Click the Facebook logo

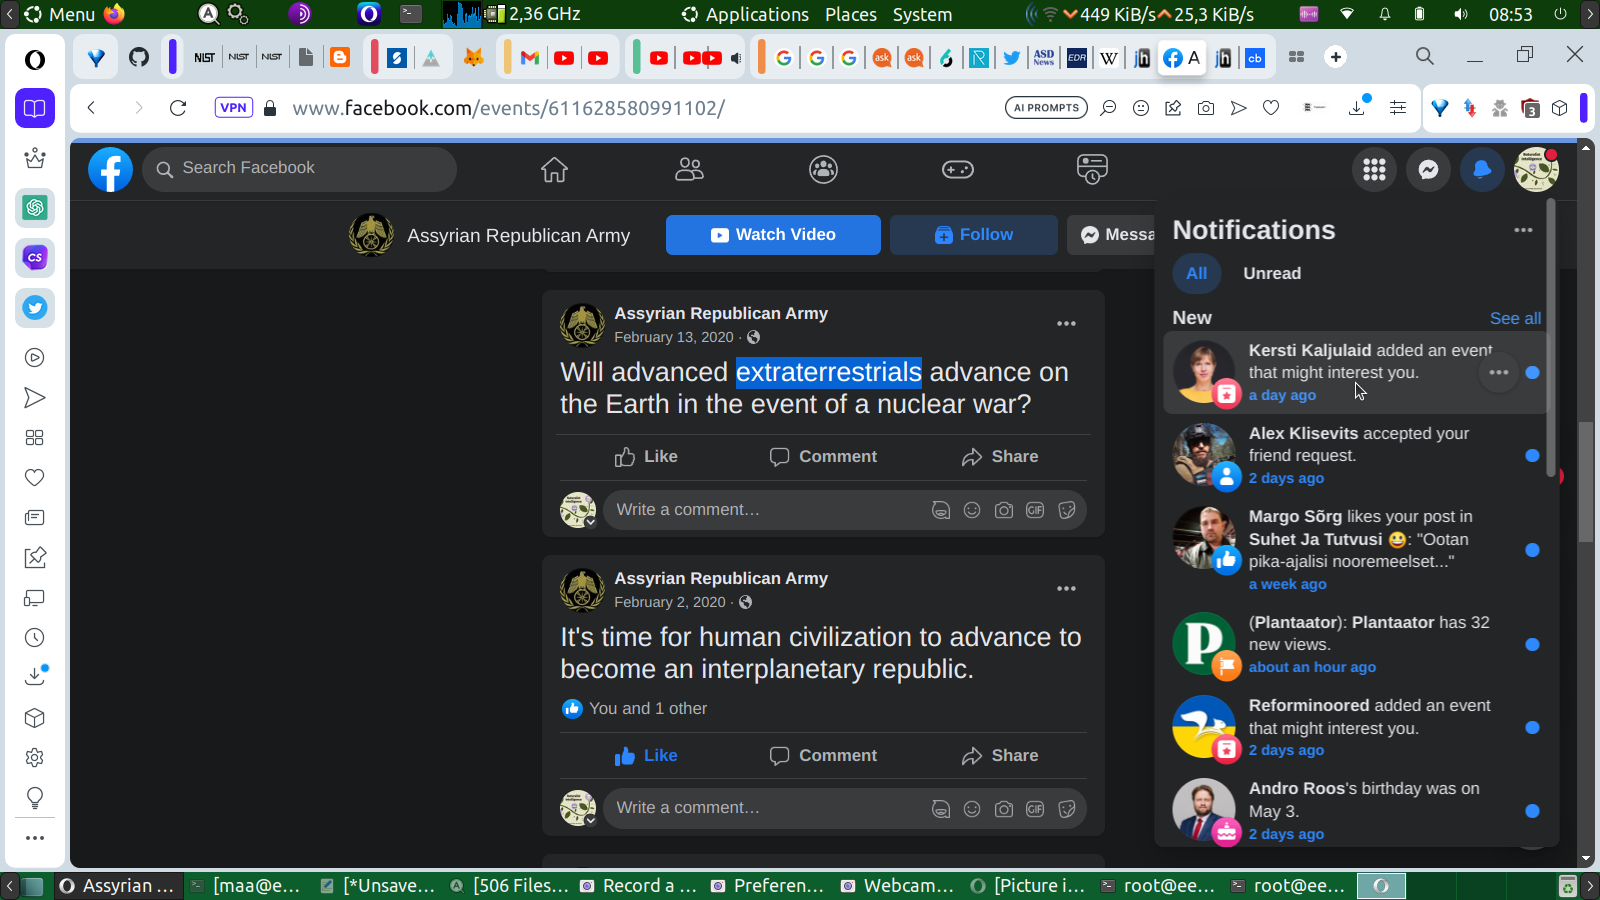[x=110, y=170]
